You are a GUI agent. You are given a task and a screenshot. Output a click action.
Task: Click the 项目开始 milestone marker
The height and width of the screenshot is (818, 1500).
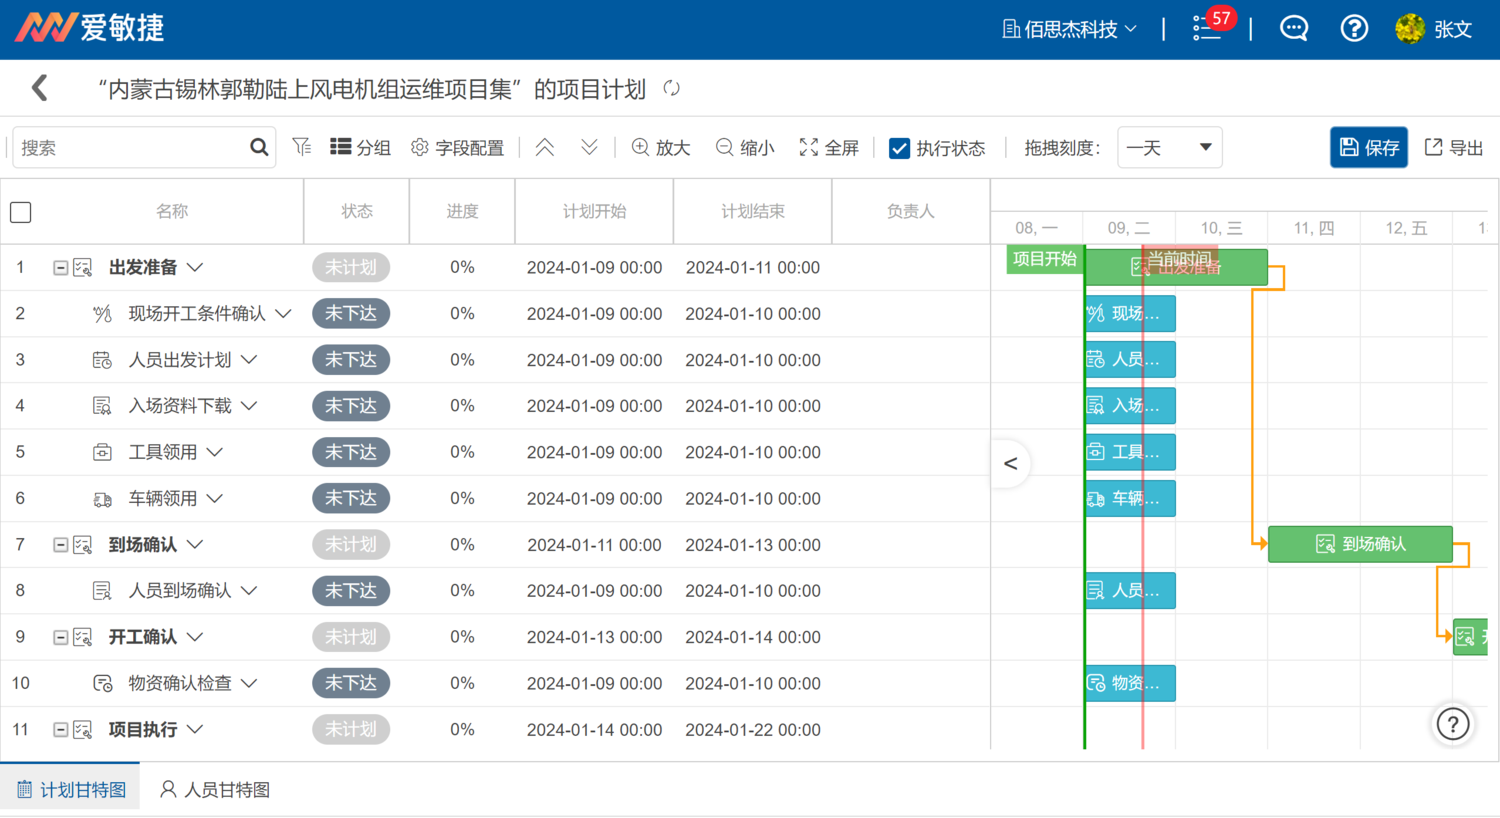(x=1045, y=259)
